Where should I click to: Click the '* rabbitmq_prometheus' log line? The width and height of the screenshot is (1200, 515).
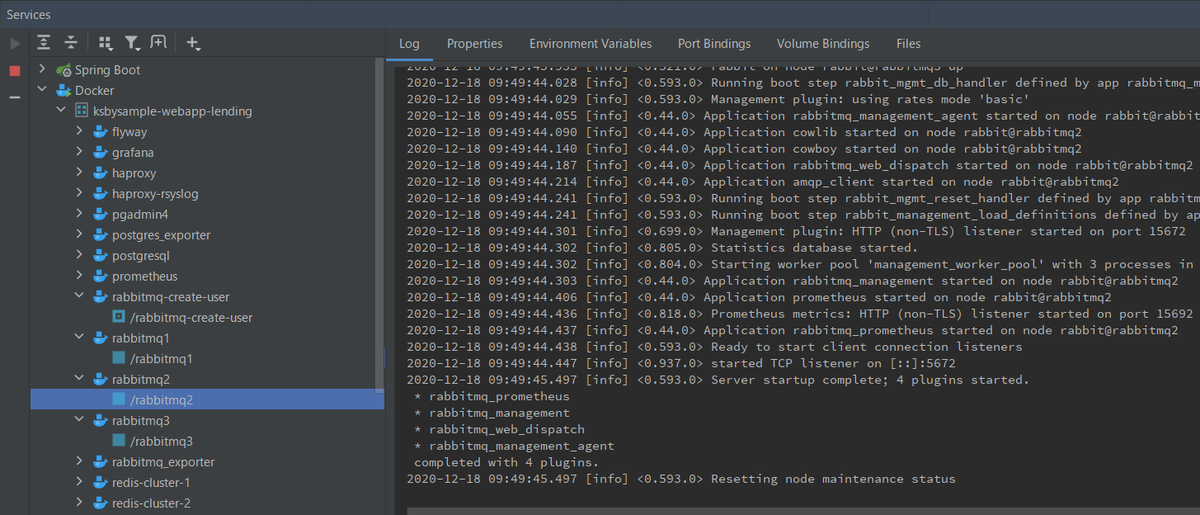tap(491, 396)
